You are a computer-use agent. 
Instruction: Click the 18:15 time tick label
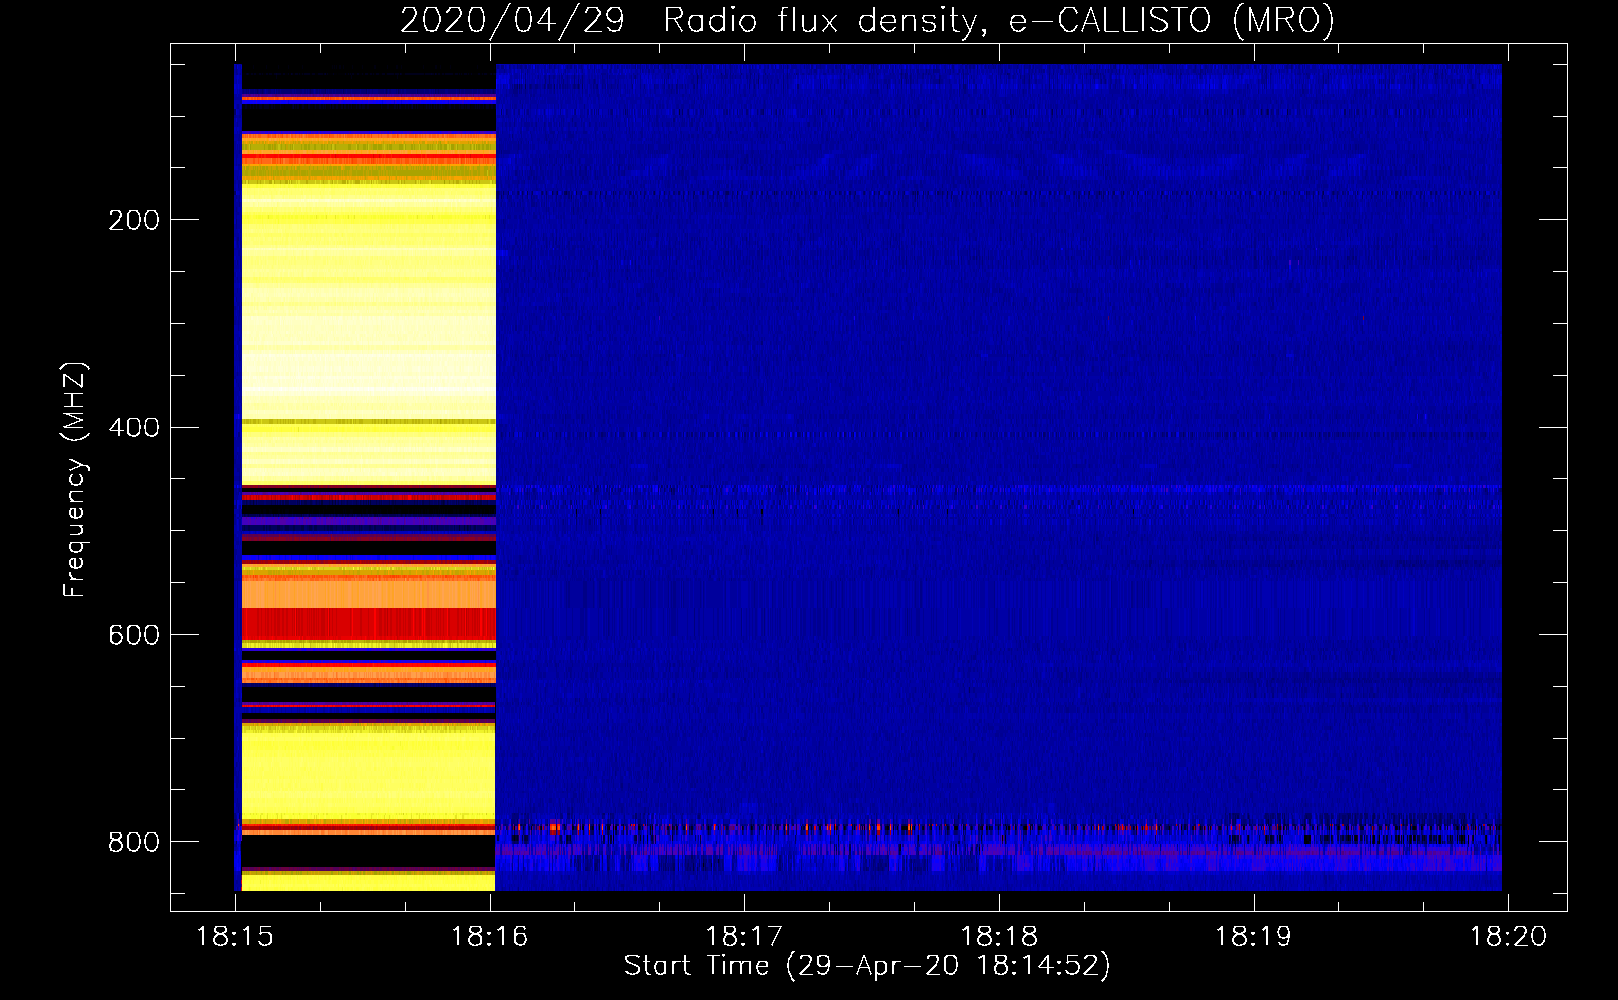pyautogui.click(x=235, y=937)
